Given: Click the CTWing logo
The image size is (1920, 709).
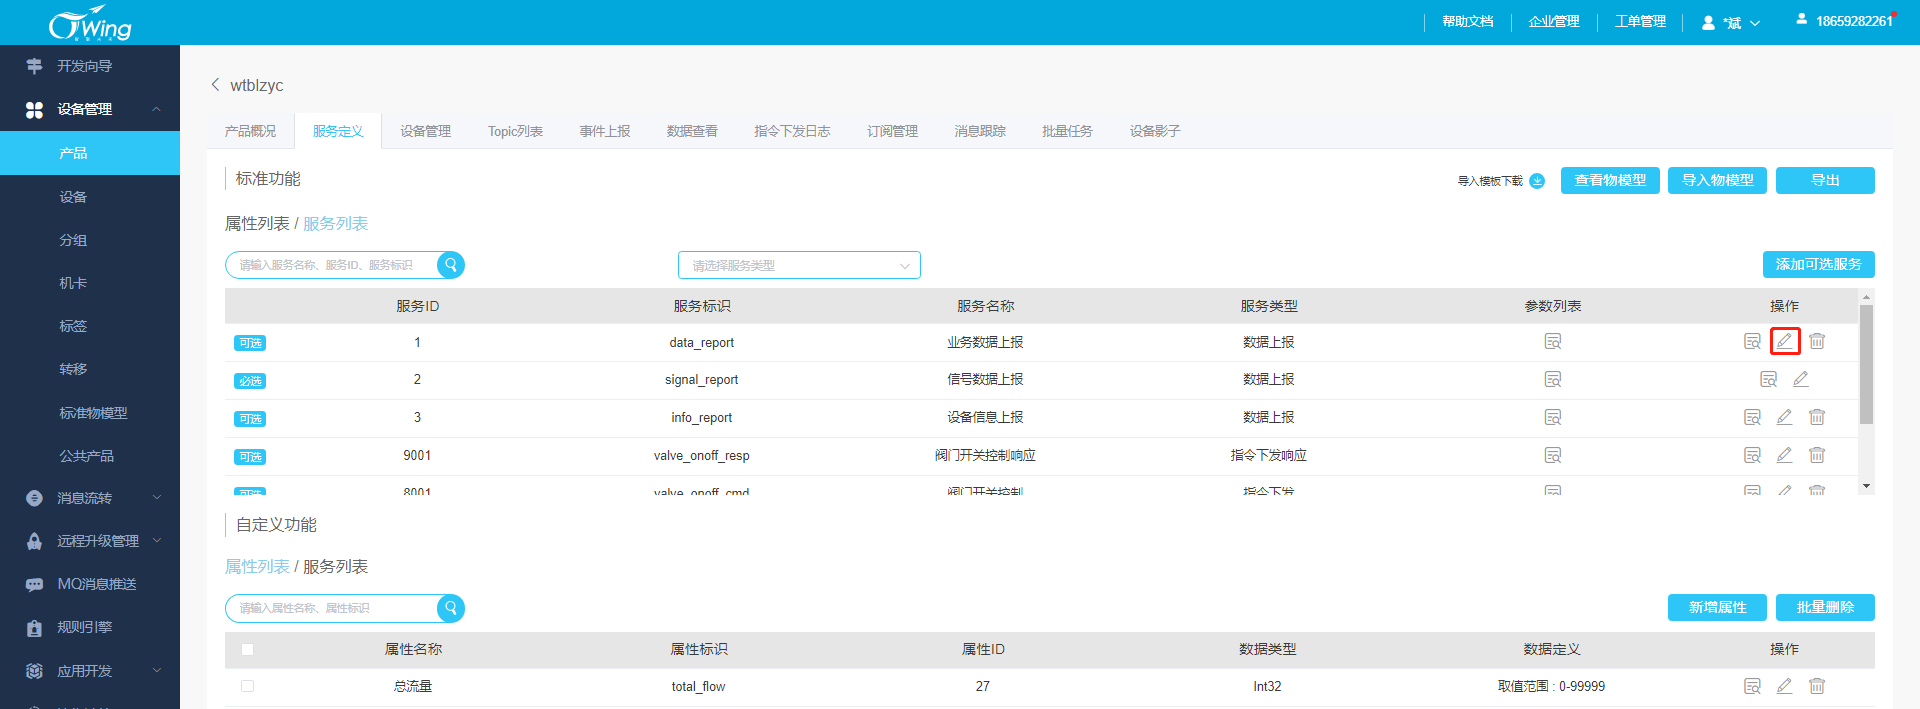Looking at the screenshot, I should (90, 23).
